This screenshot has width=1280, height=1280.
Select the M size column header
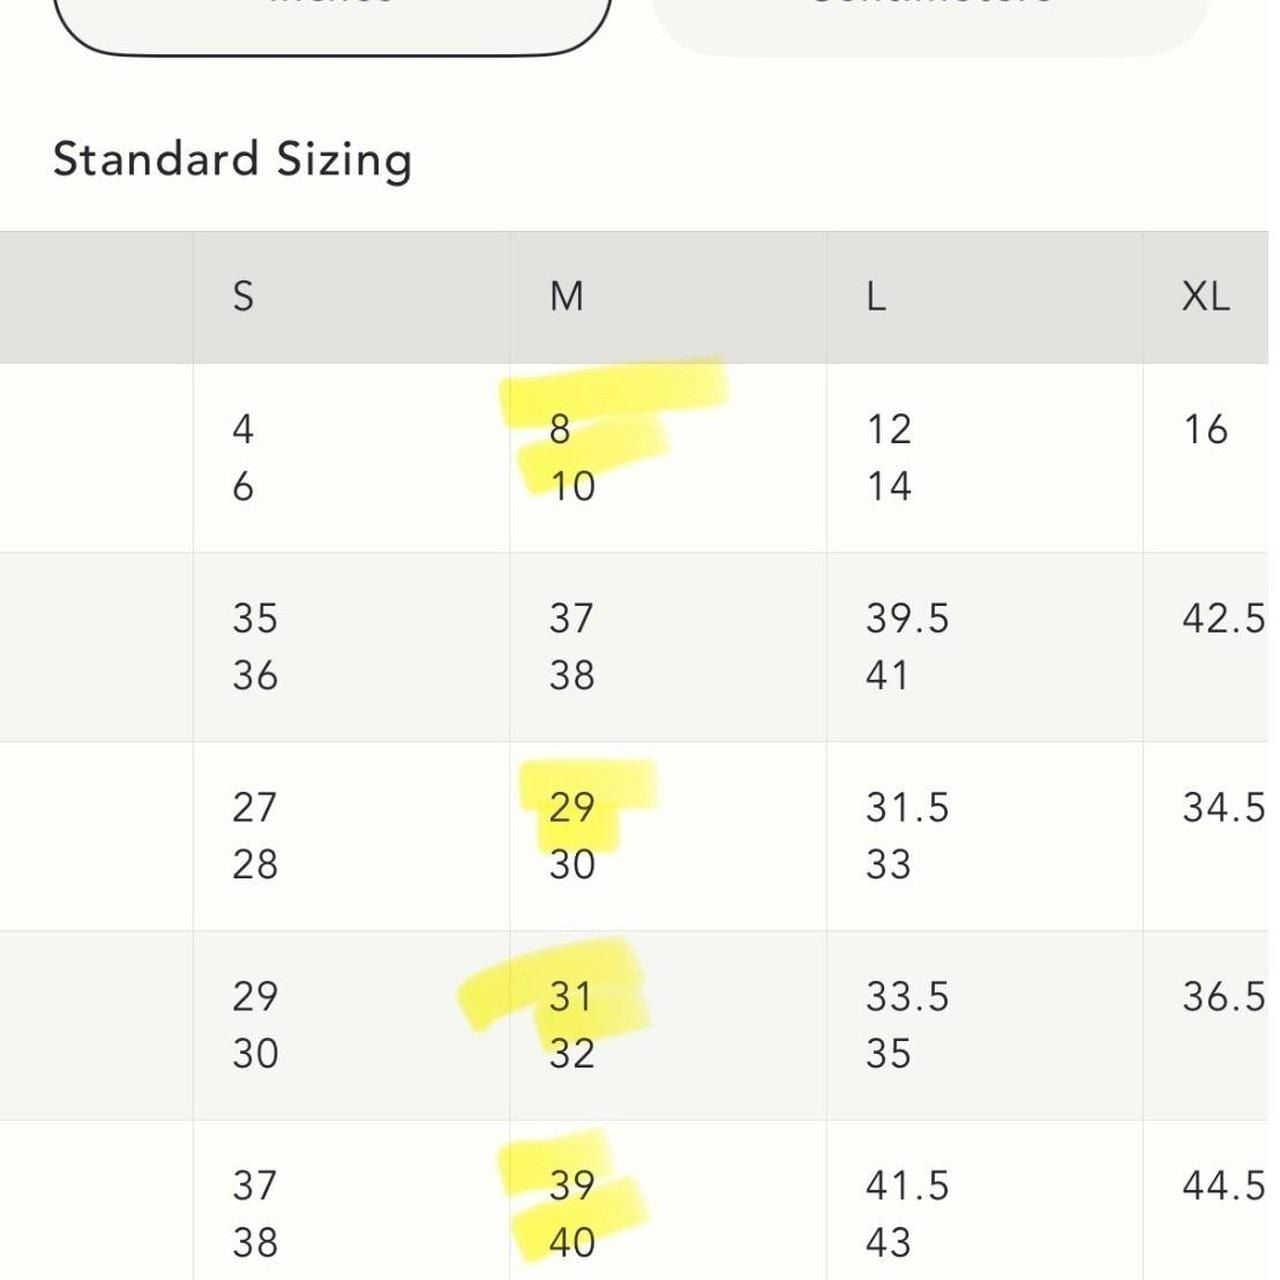point(567,296)
